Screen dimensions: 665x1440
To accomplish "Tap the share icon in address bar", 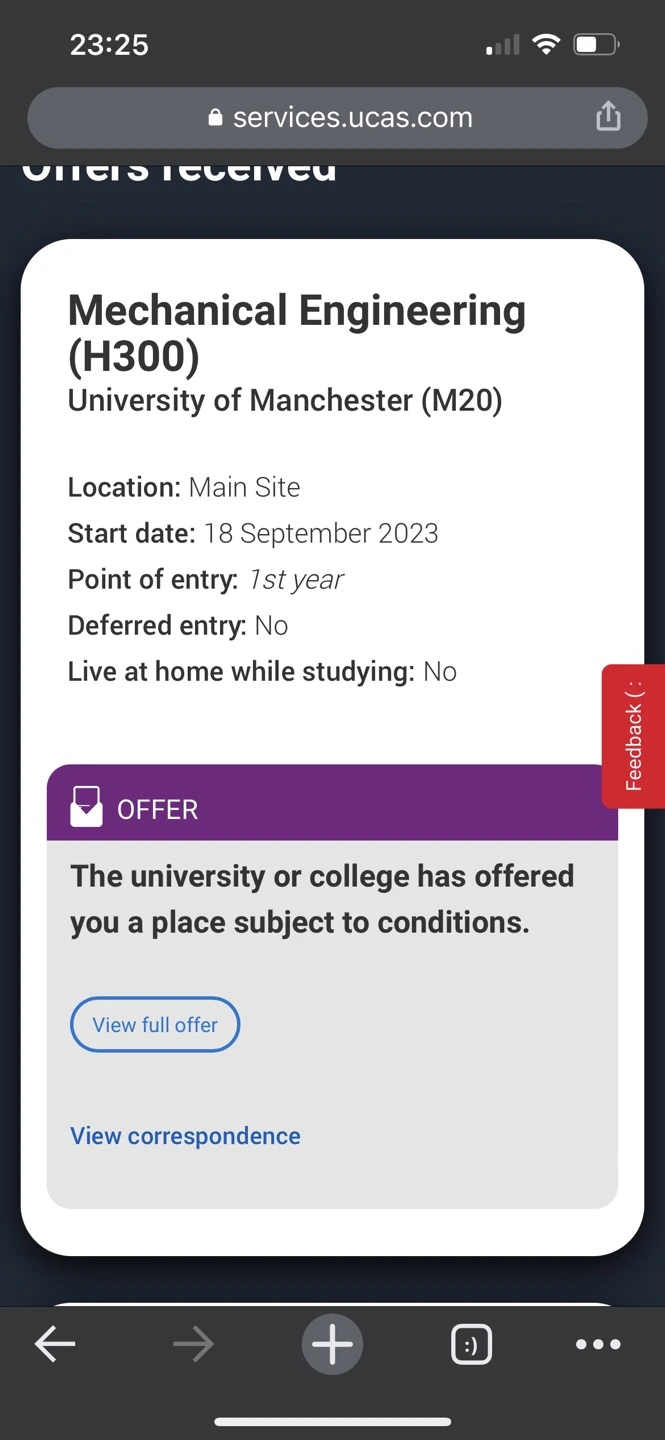I will point(608,117).
